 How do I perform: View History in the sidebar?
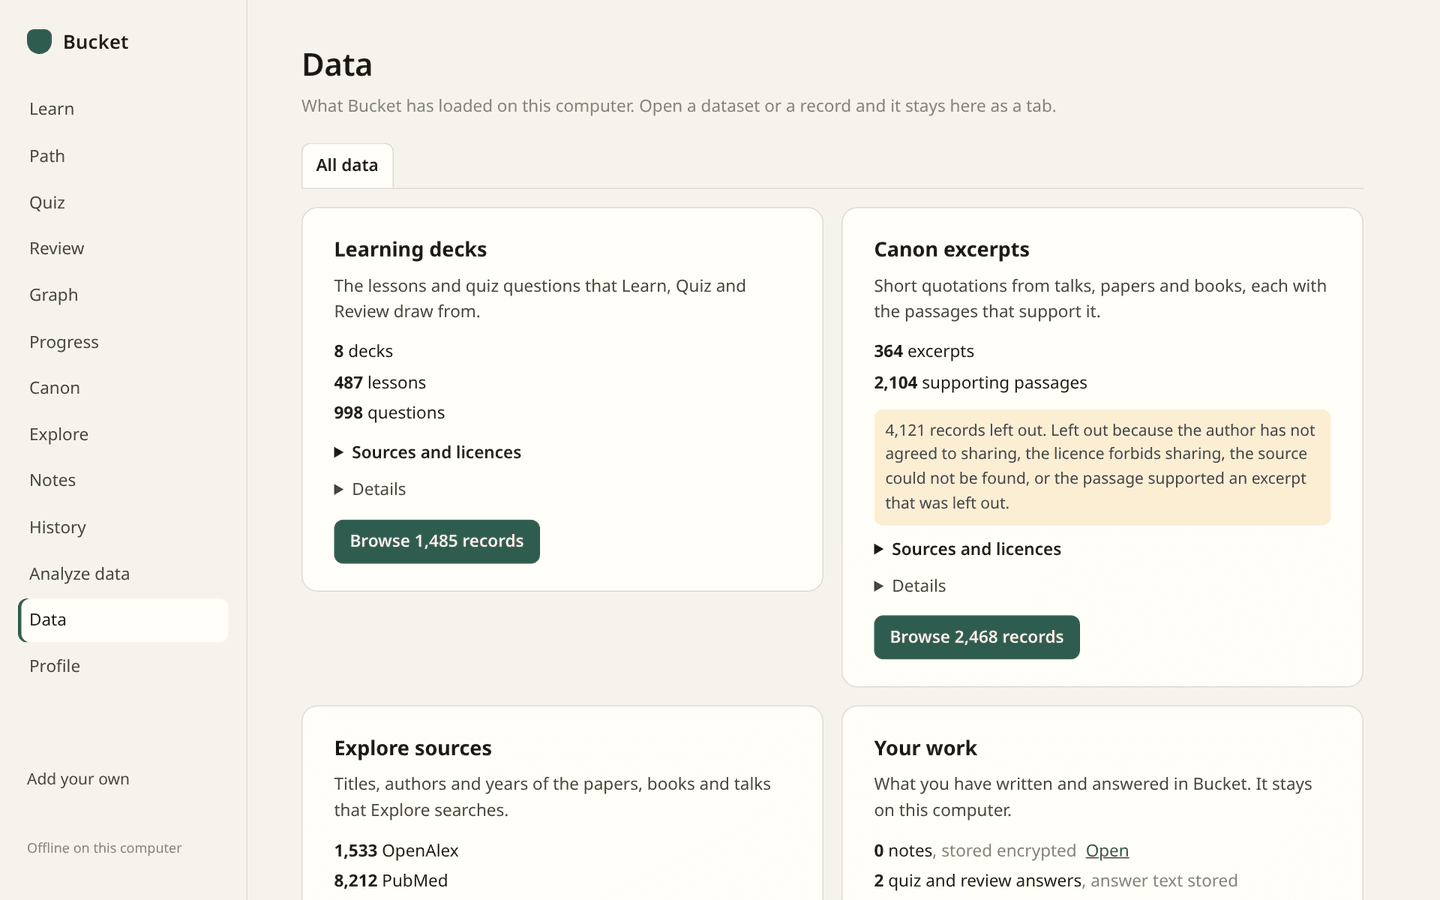(123, 527)
